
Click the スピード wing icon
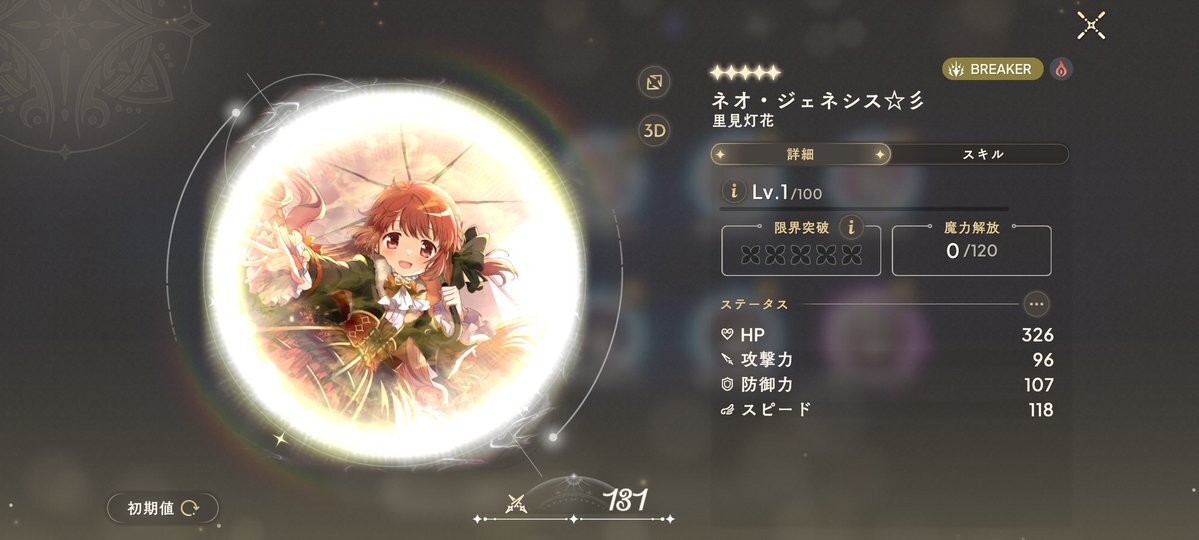(727, 410)
